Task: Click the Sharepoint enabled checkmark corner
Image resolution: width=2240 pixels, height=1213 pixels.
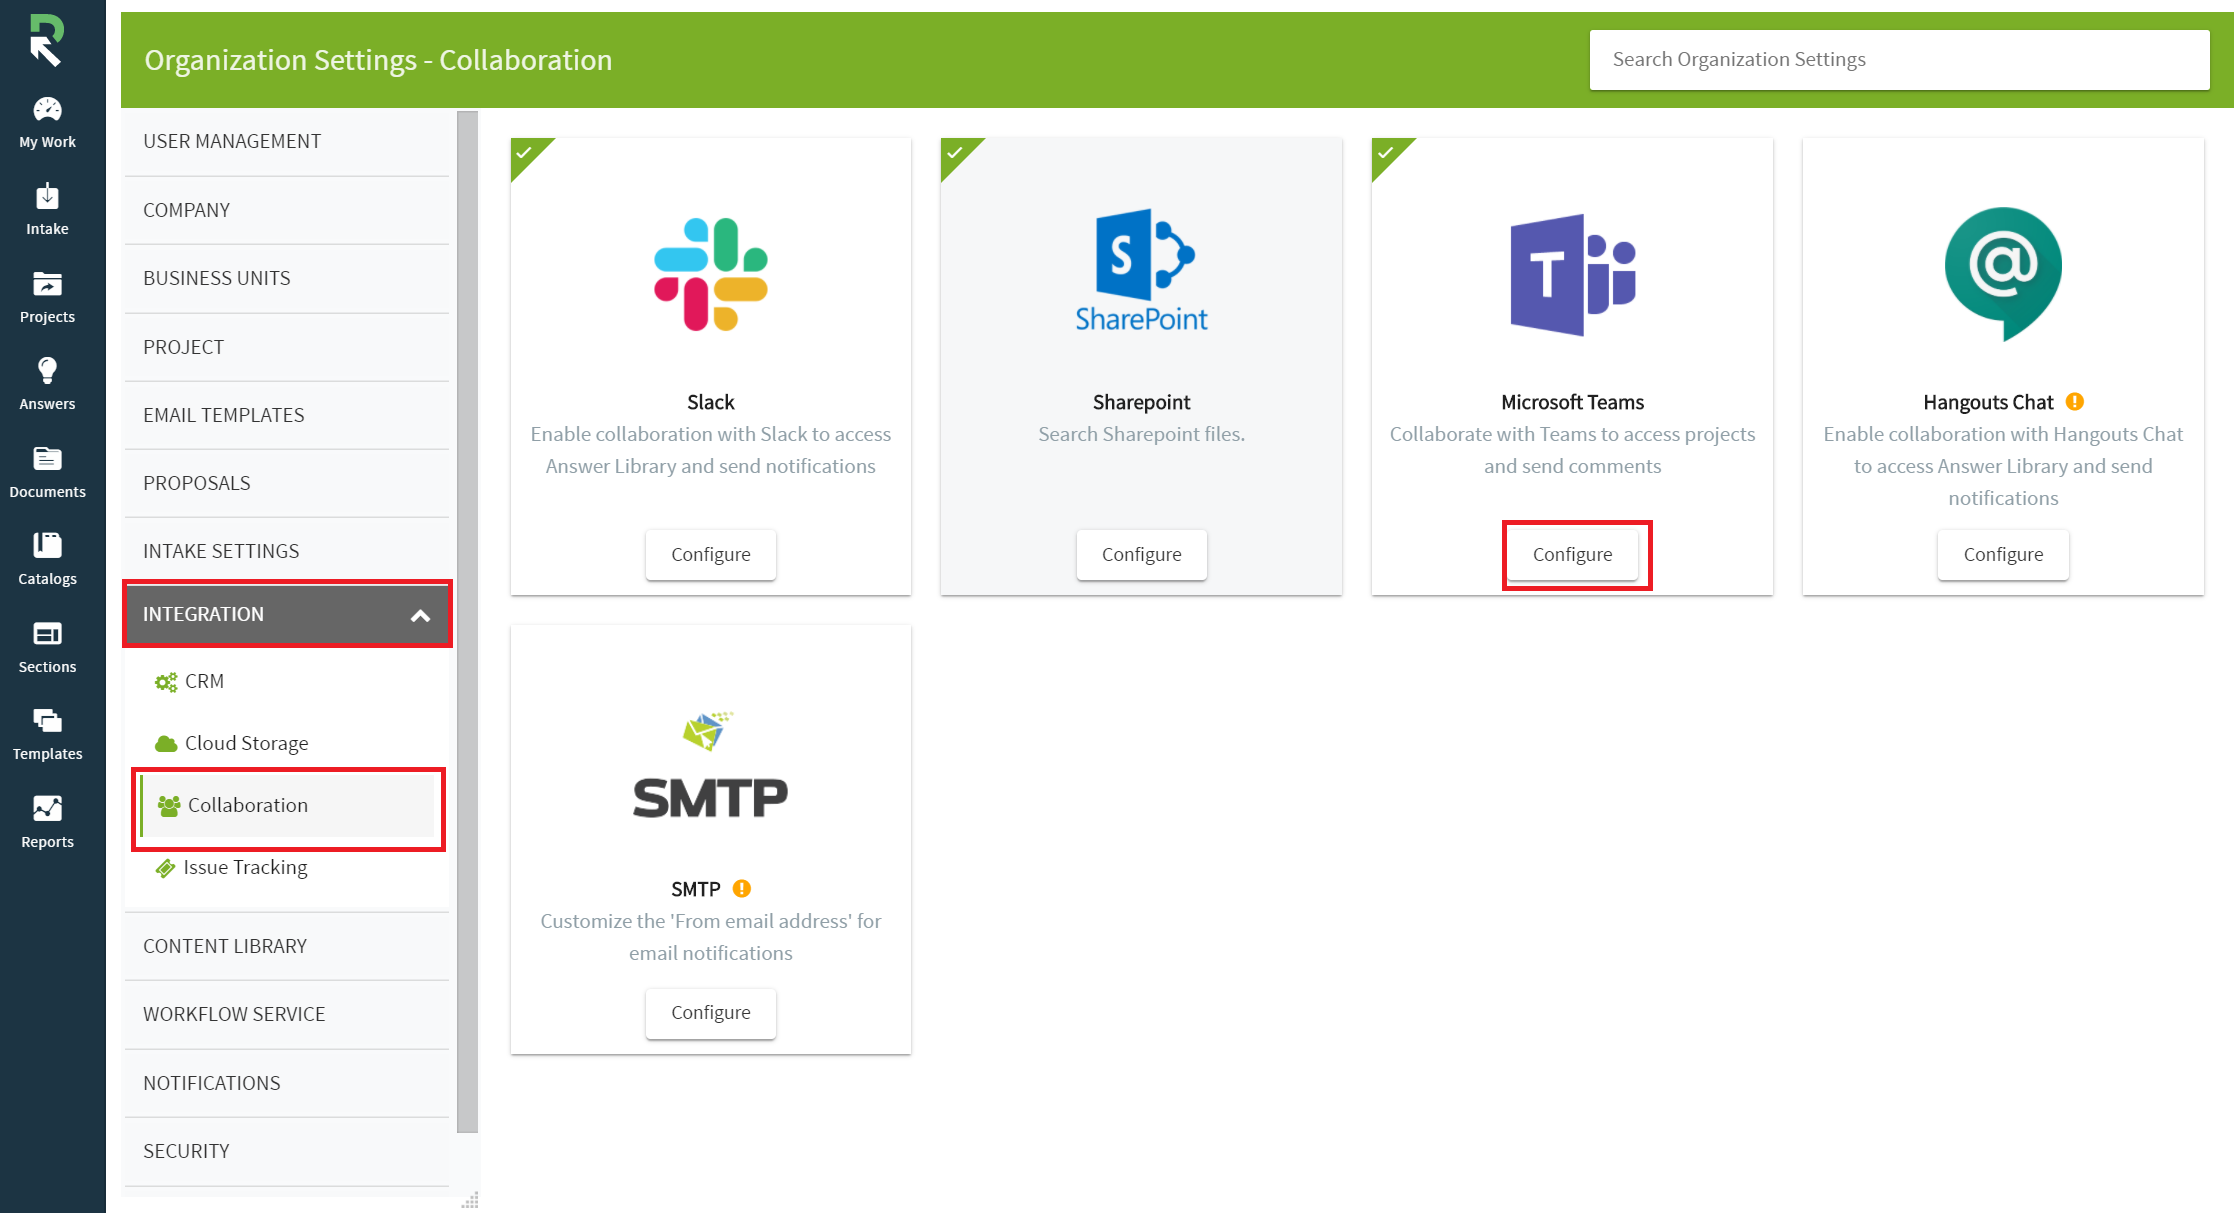Action: (955, 153)
